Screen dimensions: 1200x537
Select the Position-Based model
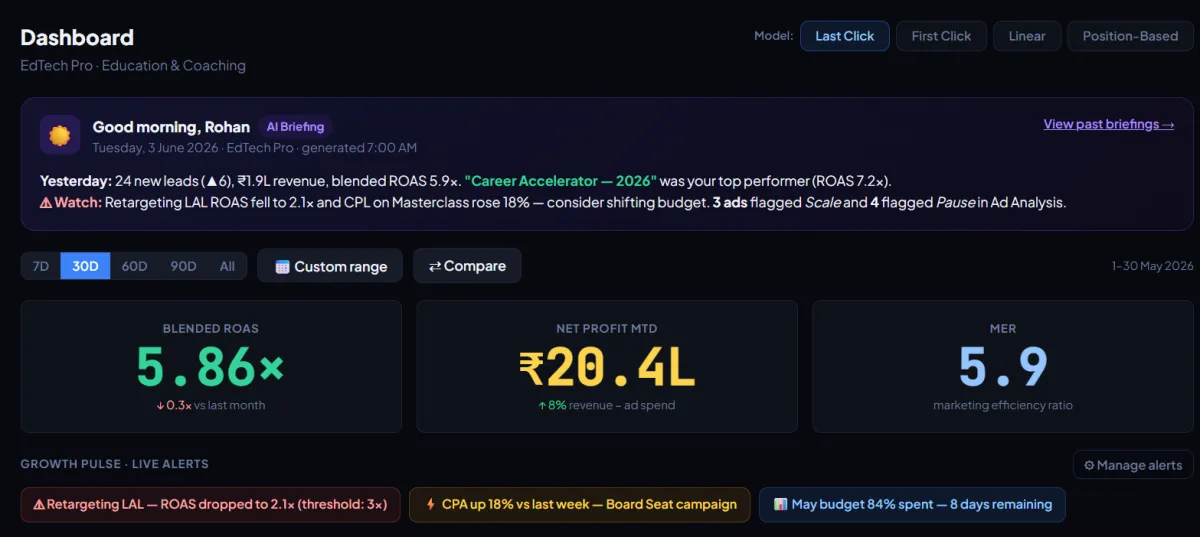point(1130,36)
